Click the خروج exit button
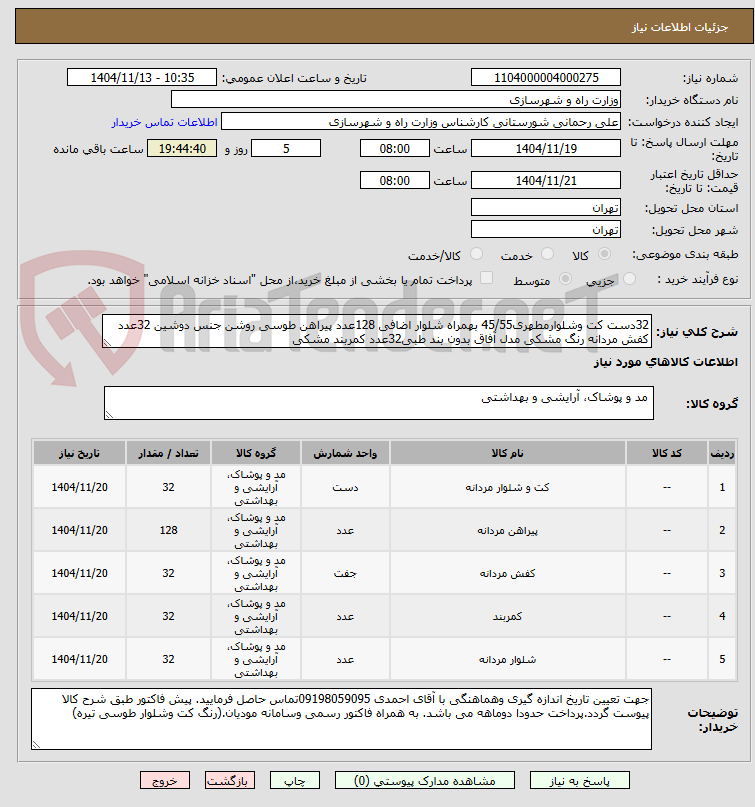This screenshot has height=807, width=755. click(165, 781)
